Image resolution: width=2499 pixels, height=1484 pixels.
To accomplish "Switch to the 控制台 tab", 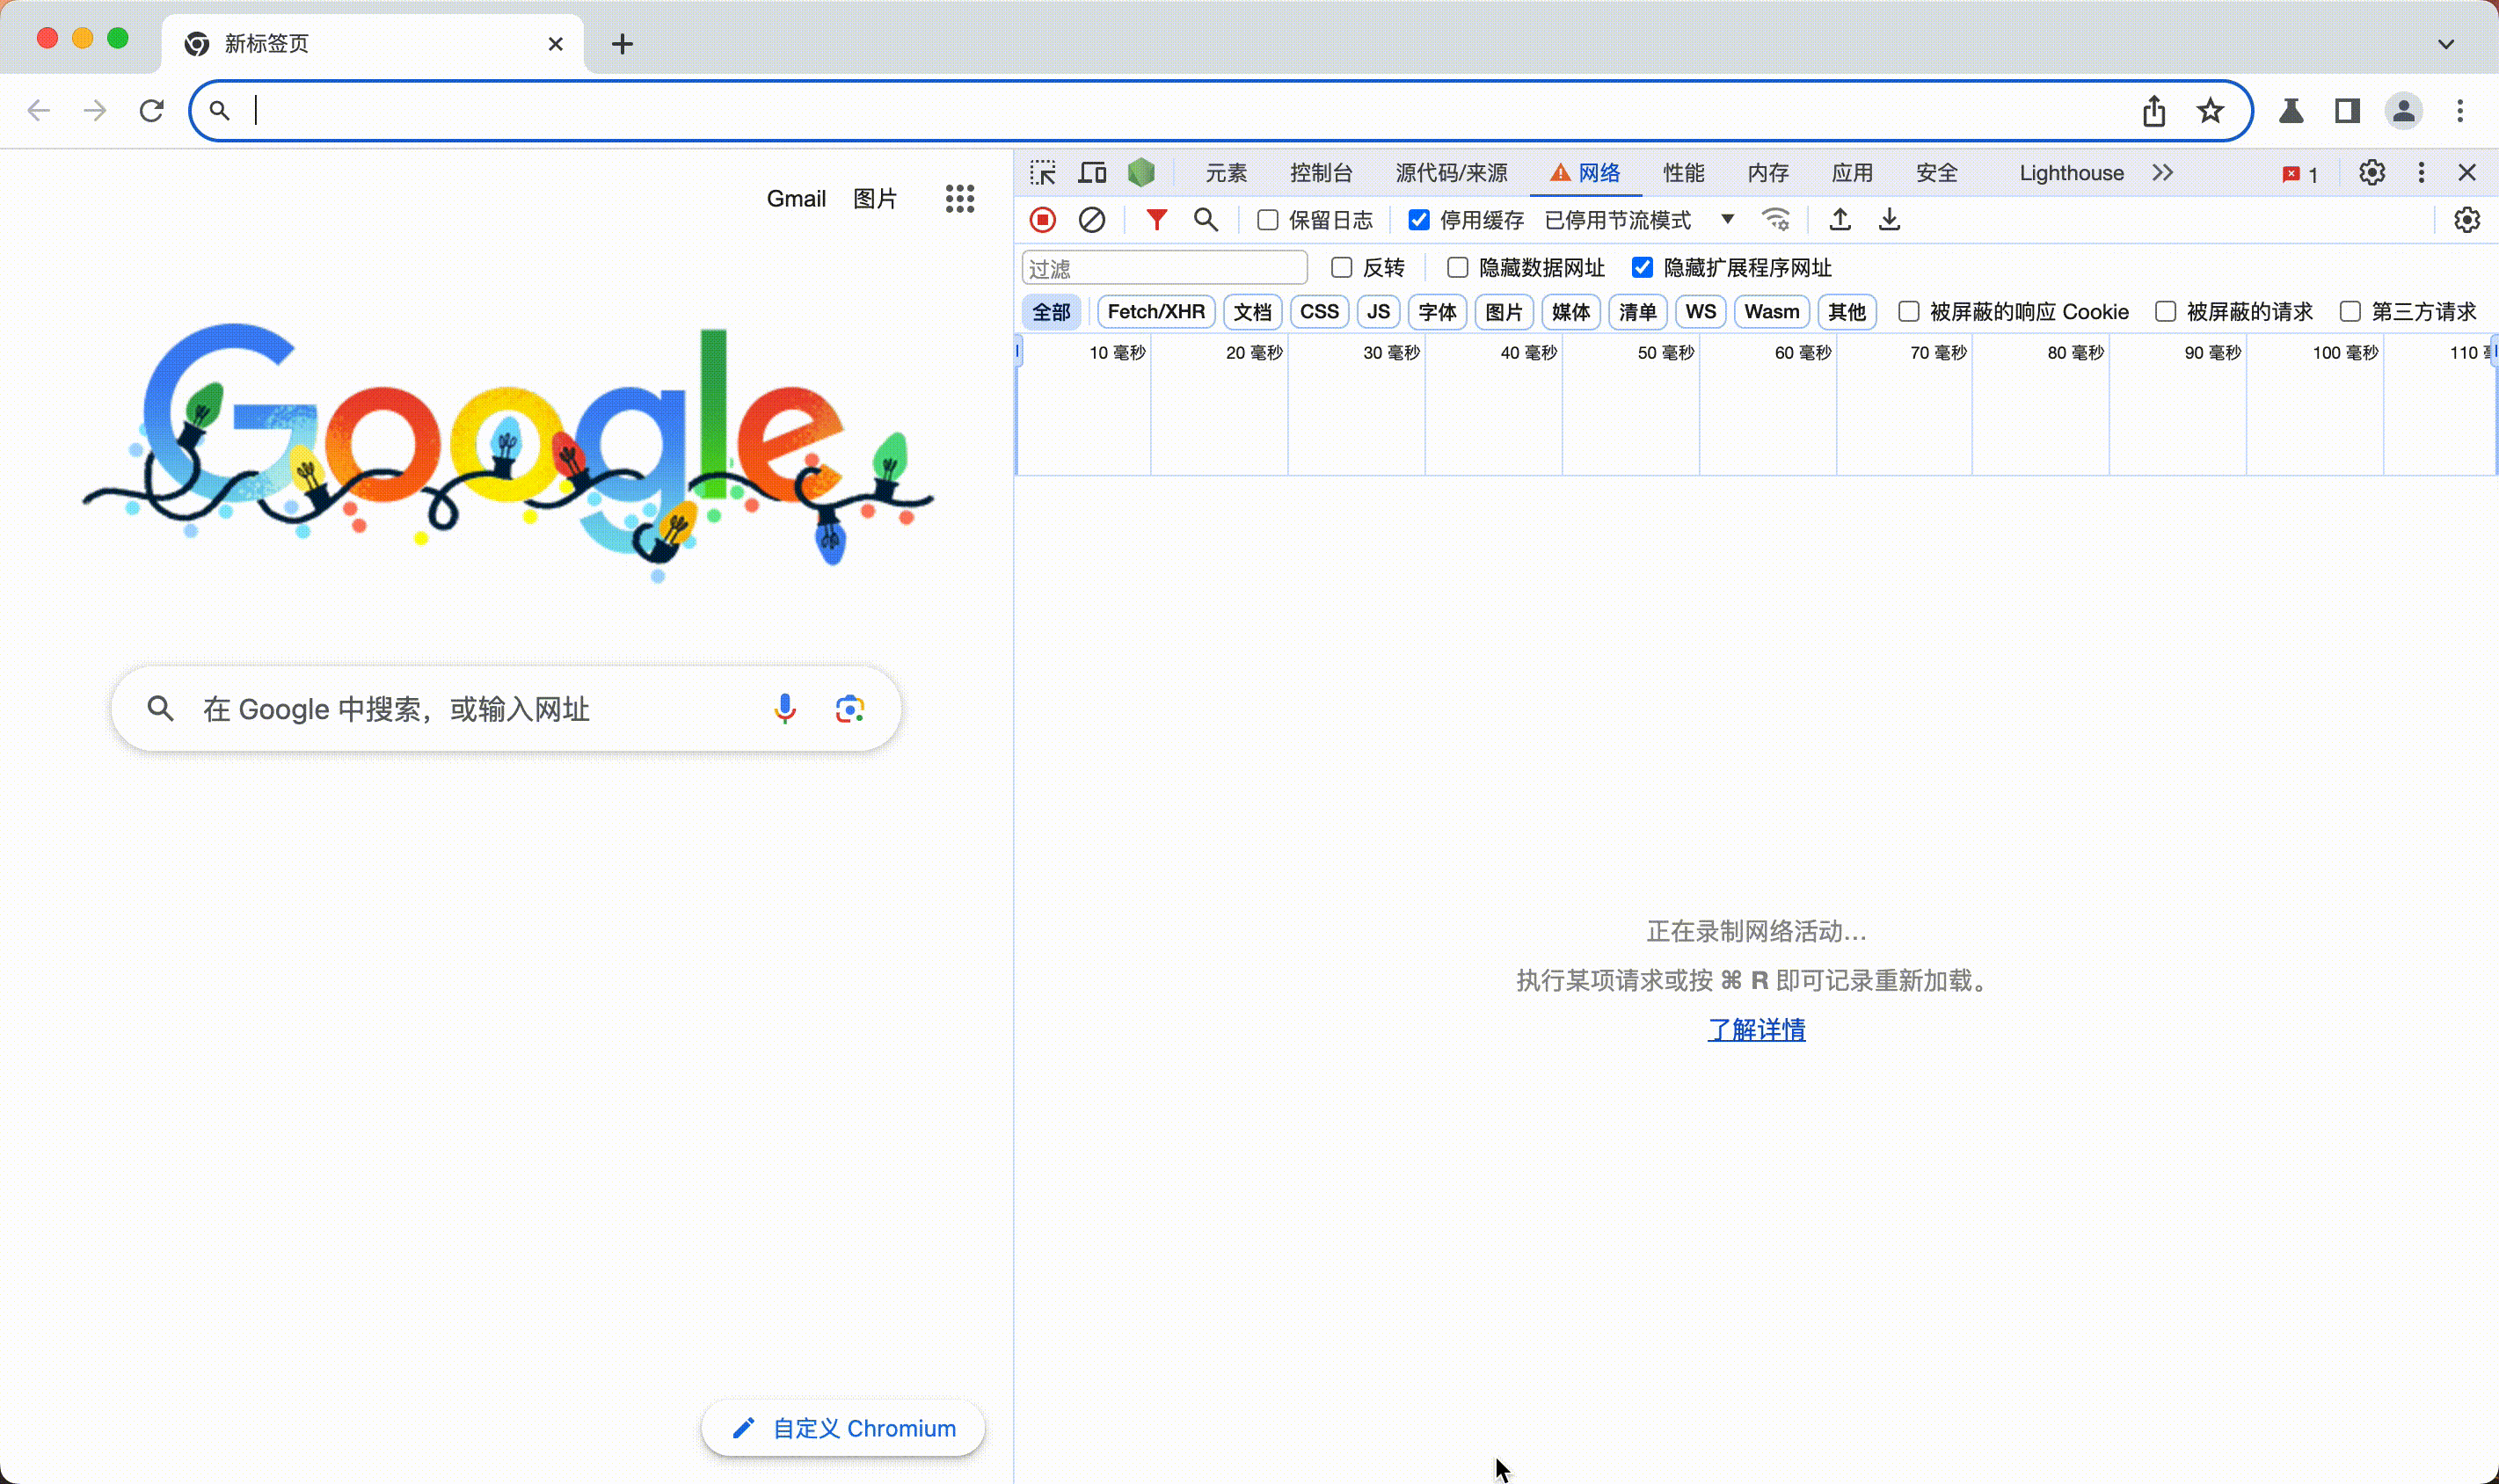I will (x=1321, y=173).
